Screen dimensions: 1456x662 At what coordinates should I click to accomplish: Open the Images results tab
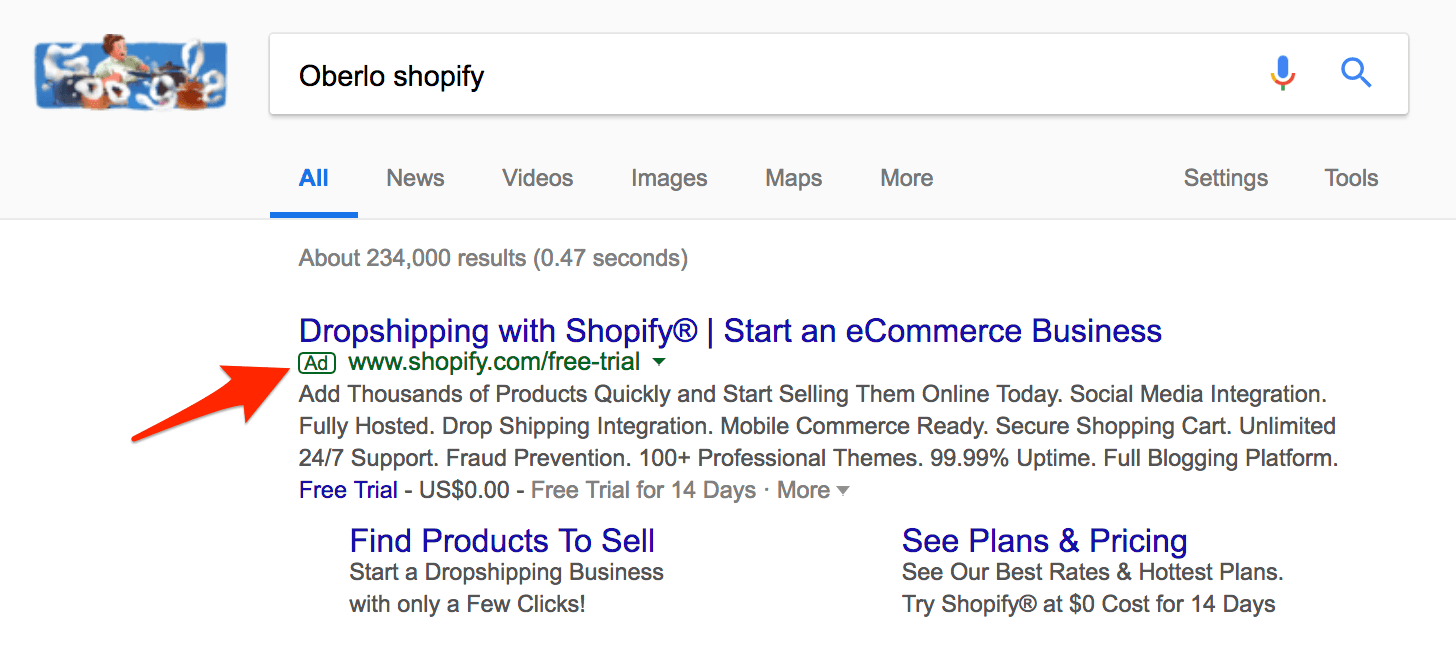669,178
